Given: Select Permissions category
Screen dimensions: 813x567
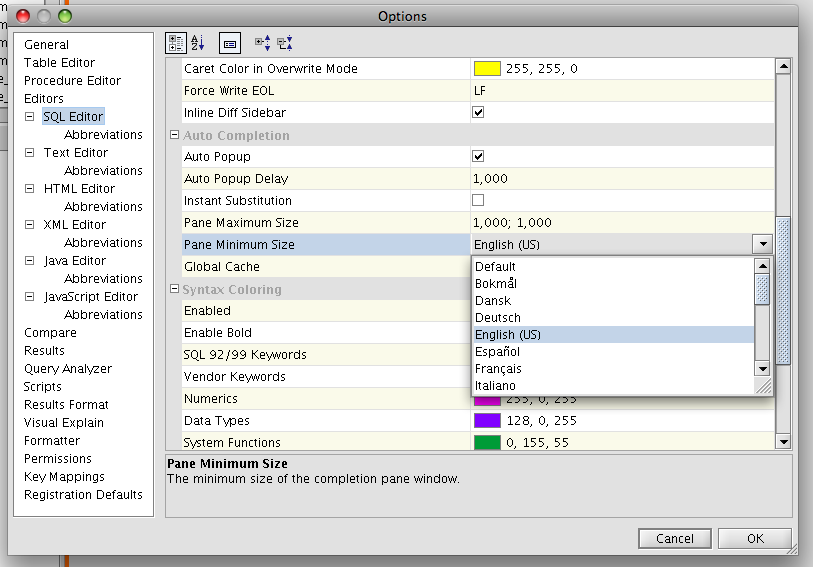Looking at the screenshot, I should [x=58, y=459].
